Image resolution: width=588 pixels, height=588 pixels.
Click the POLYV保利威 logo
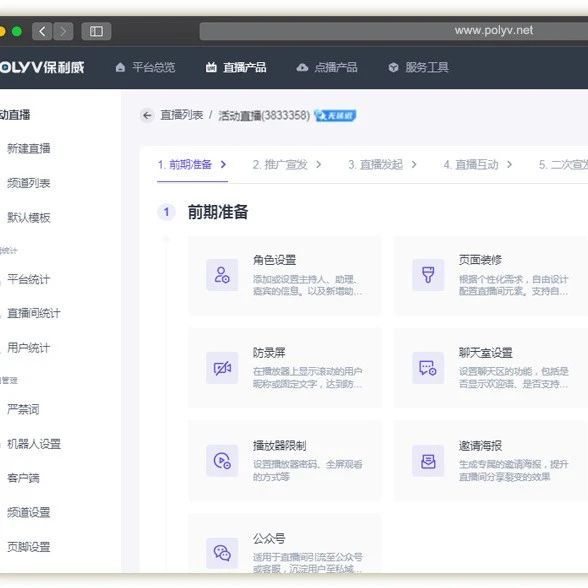tap(42, 68)
